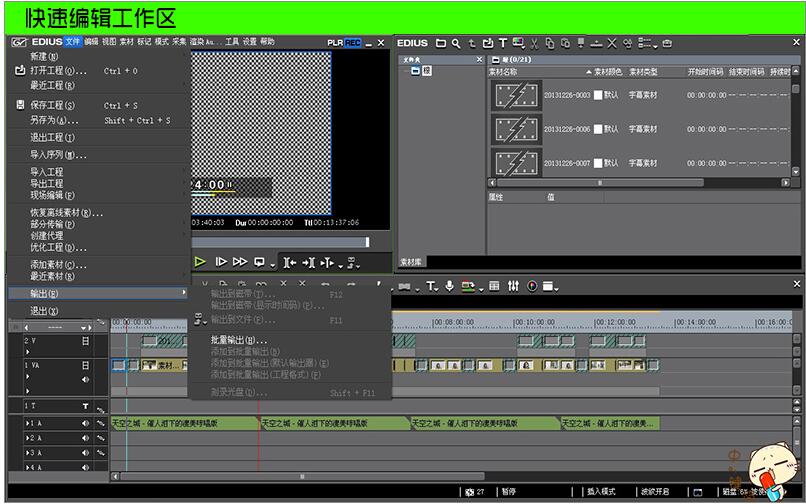The image size is (806, 504).
Task: Cut selected clip with scissors icon
Action: click(534, 43)
